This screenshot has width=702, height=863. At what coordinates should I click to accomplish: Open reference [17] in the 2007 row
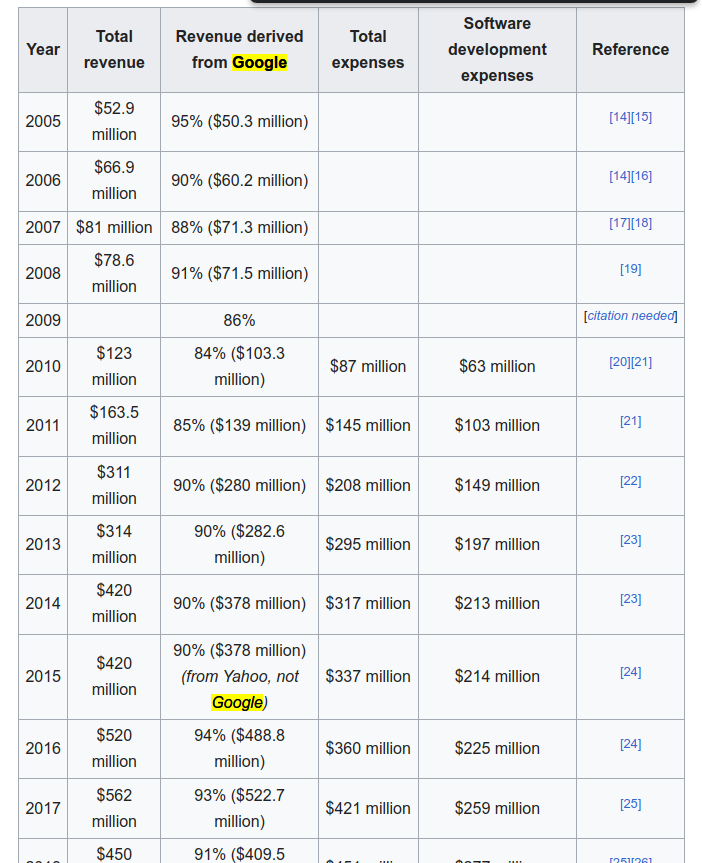(x=620, y=223)
